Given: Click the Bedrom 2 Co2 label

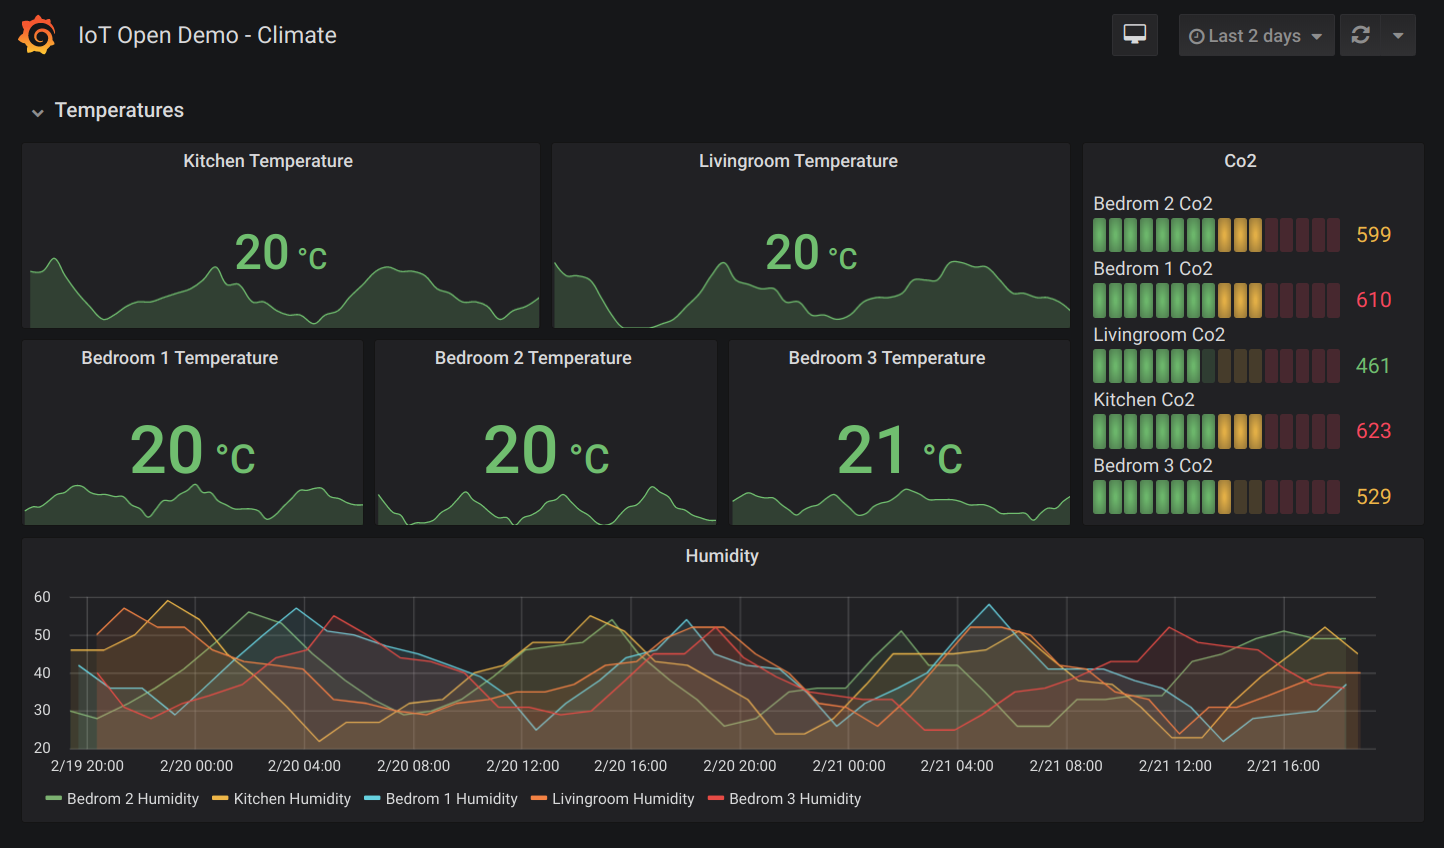Looking at the screenshot, I should tap(1153, 204).
